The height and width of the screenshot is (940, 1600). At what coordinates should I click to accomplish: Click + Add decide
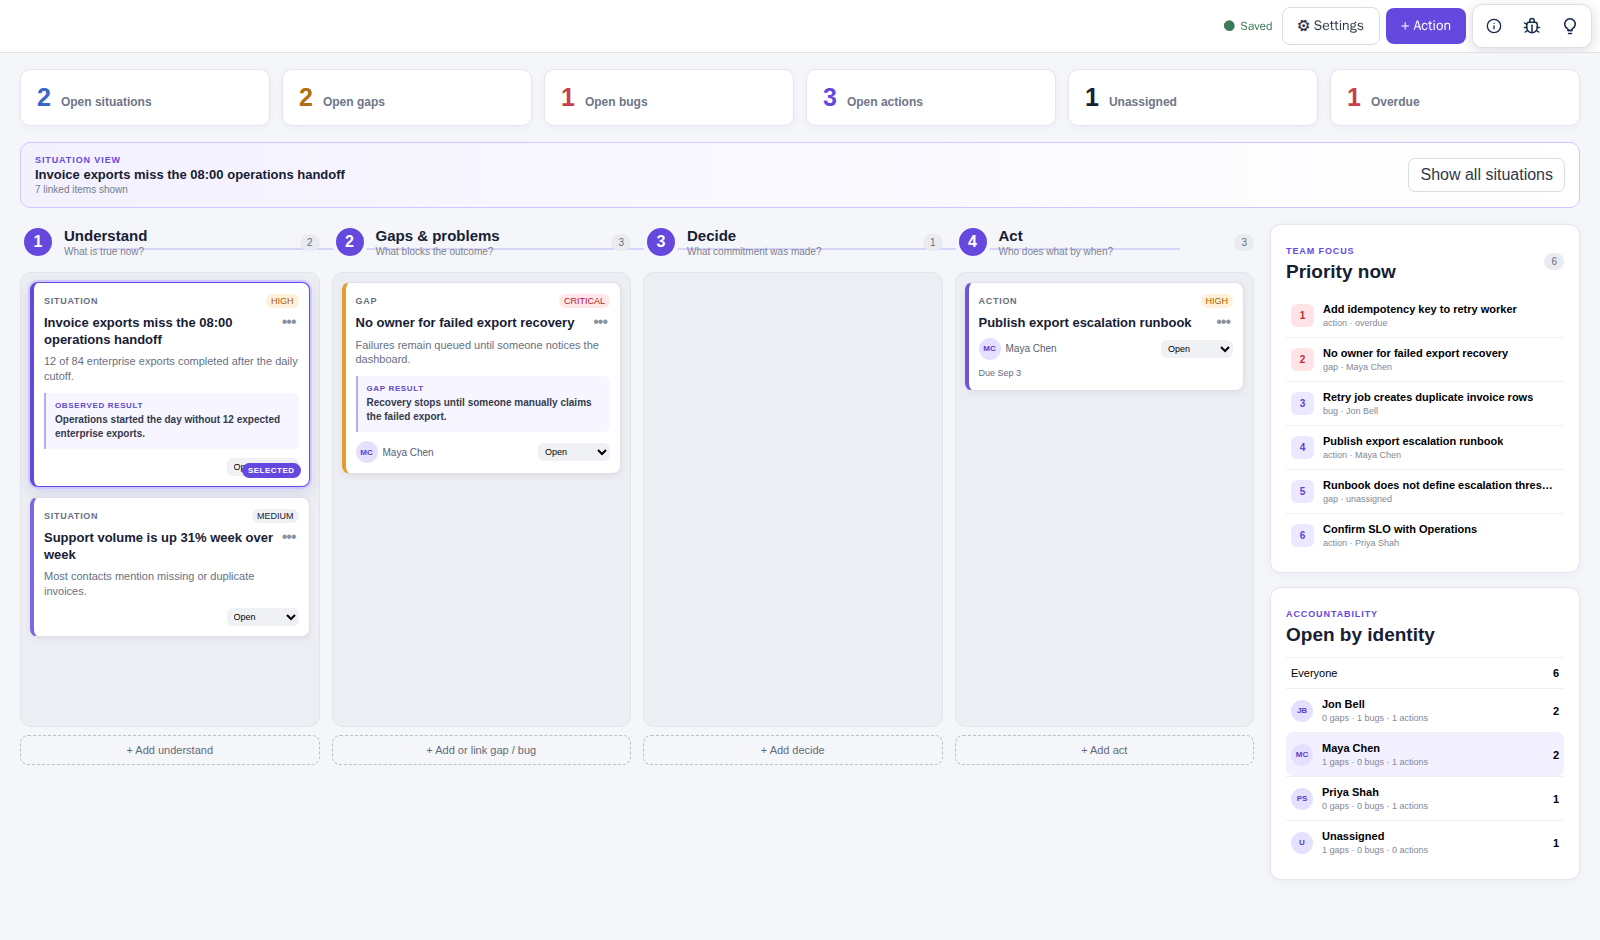click(793, 750)
